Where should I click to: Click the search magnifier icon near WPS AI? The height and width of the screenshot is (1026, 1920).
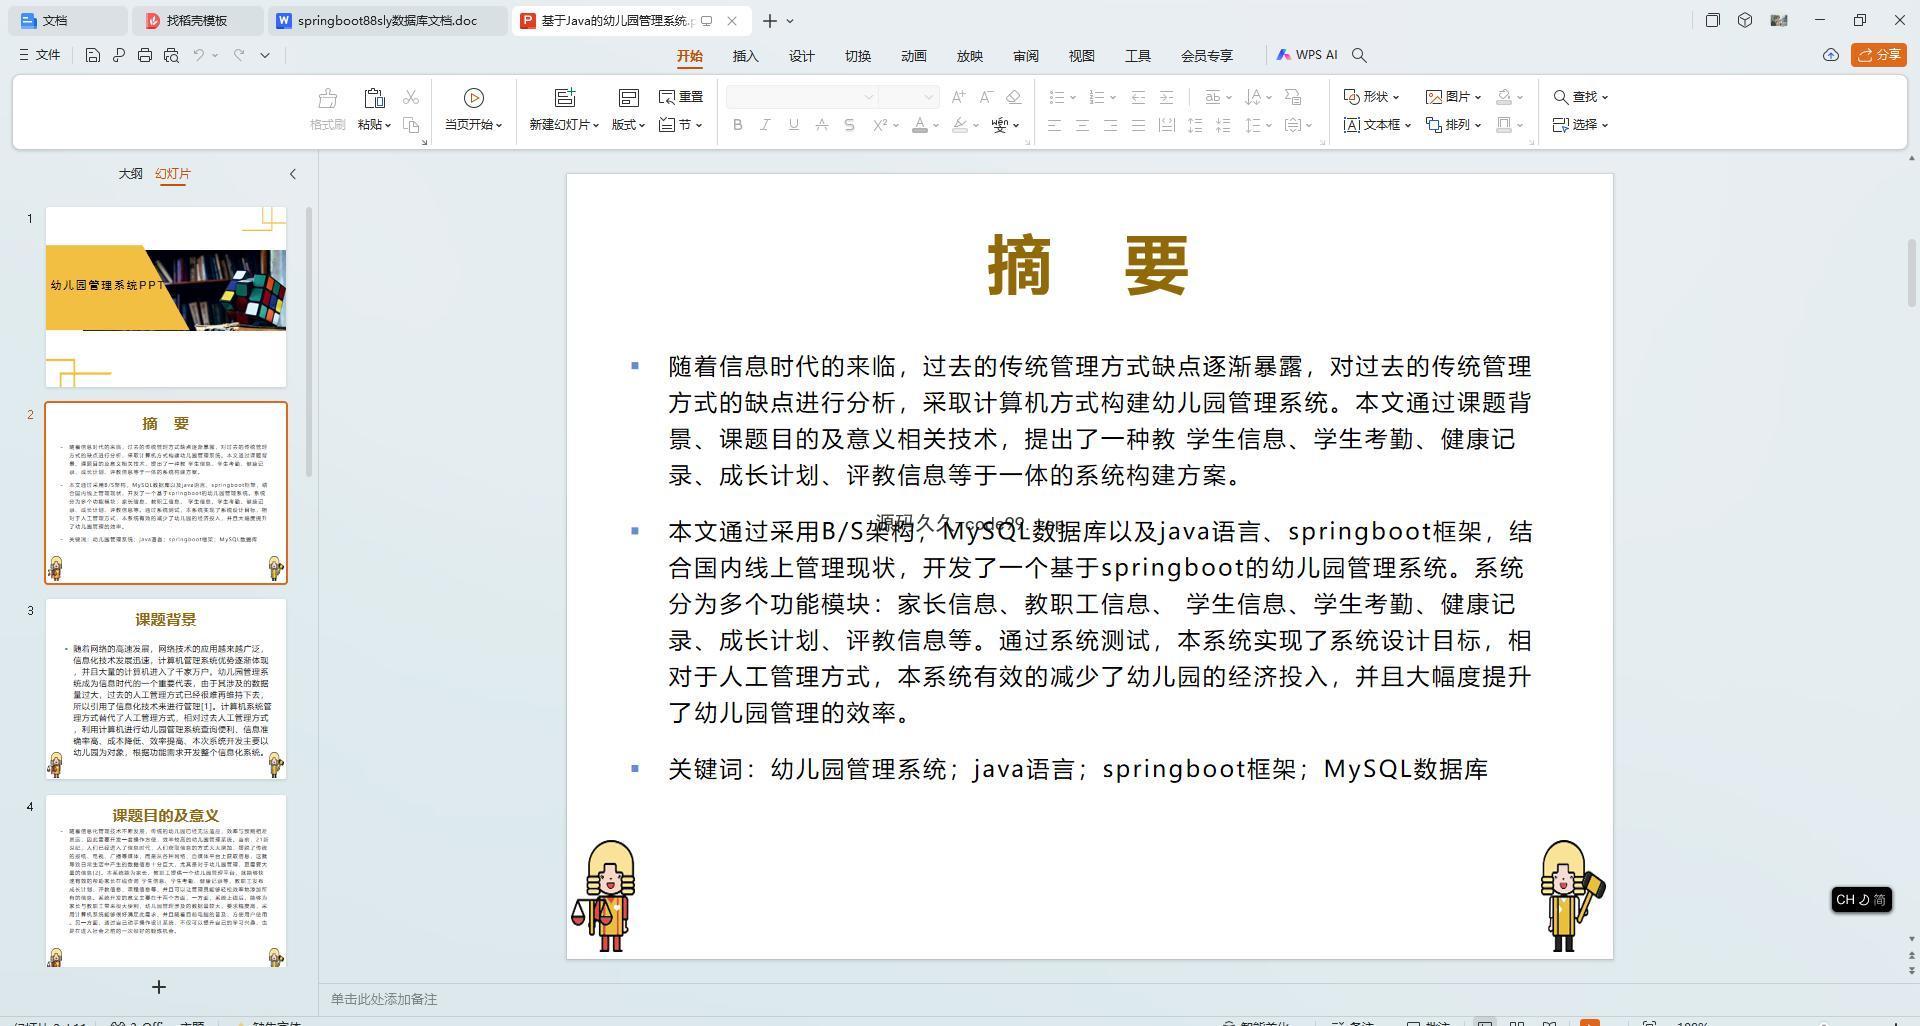point(1359,55)
